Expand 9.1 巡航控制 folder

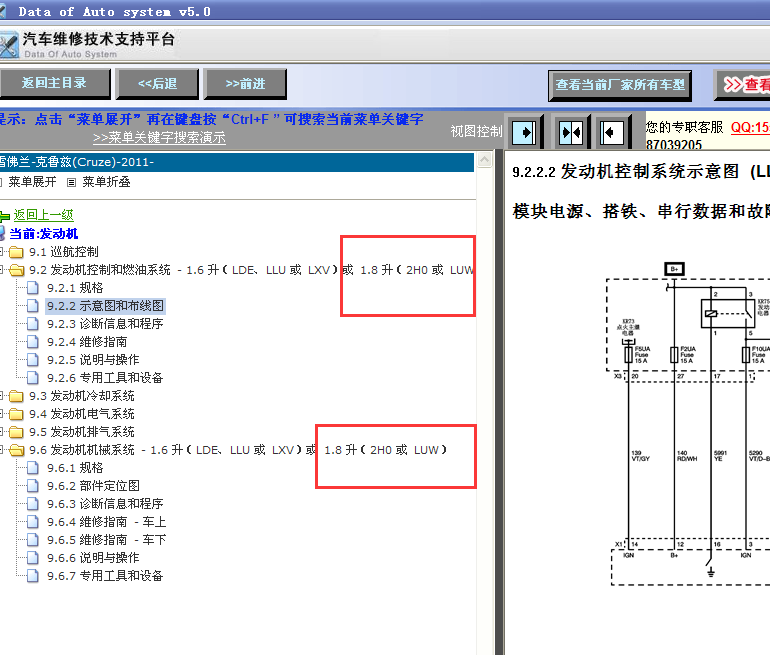(1, 252)
